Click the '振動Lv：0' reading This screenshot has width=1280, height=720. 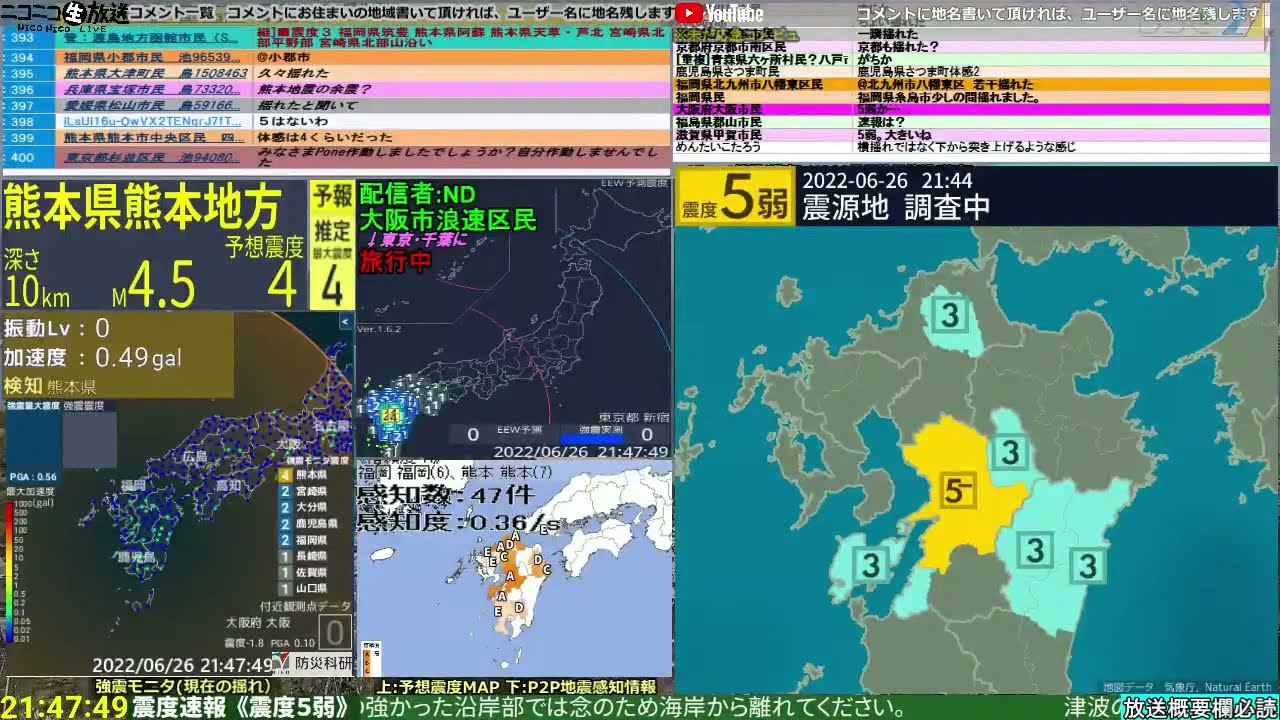pyautogui.click(x=57, y=328)
